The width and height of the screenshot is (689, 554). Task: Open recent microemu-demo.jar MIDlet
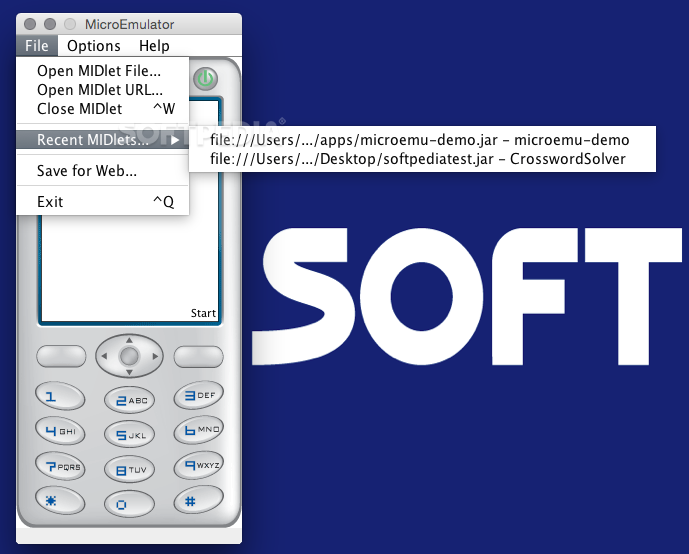422,140
